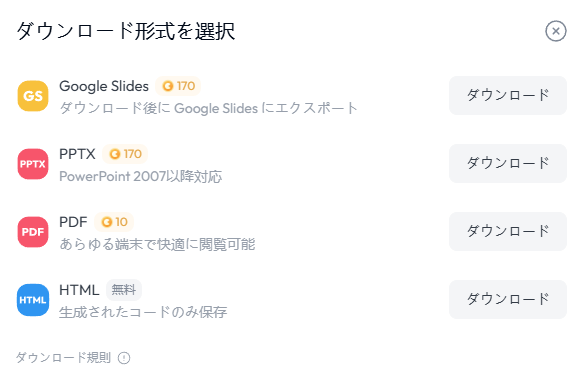Download the PPTX format
Screen dimensions: 583x378
coord(508,164)
